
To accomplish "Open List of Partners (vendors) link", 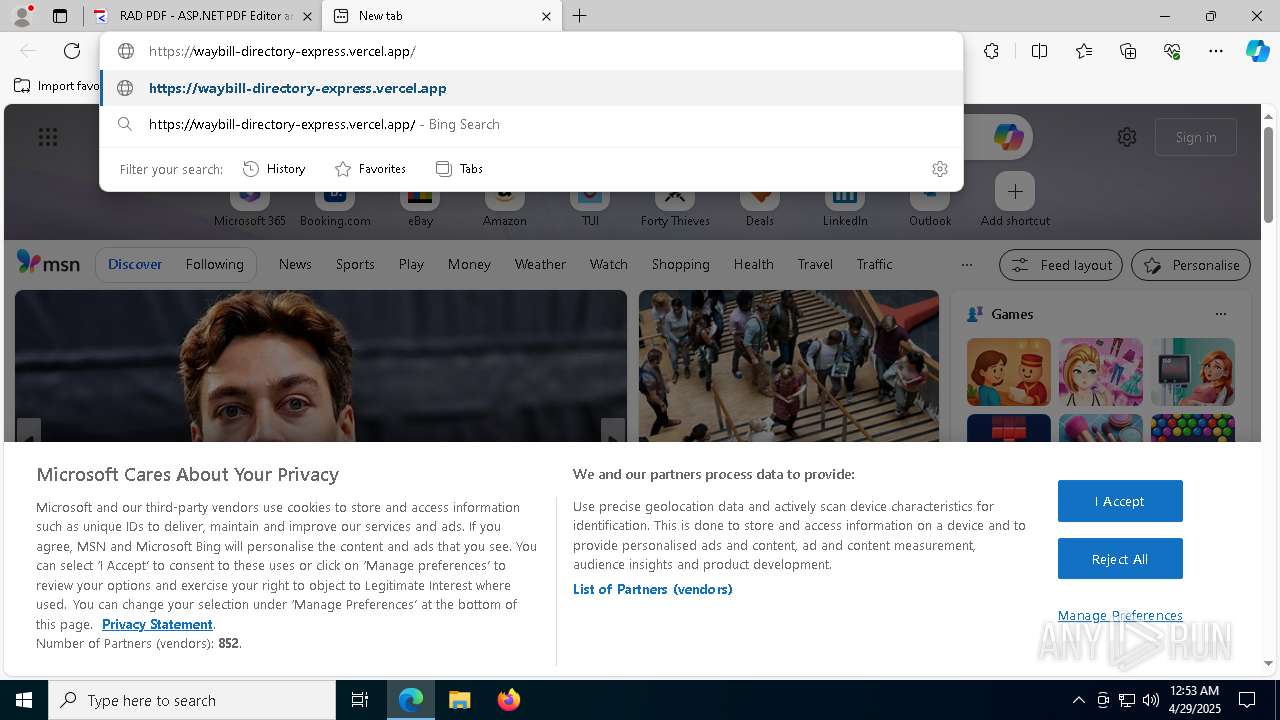I will click(653, 589).
